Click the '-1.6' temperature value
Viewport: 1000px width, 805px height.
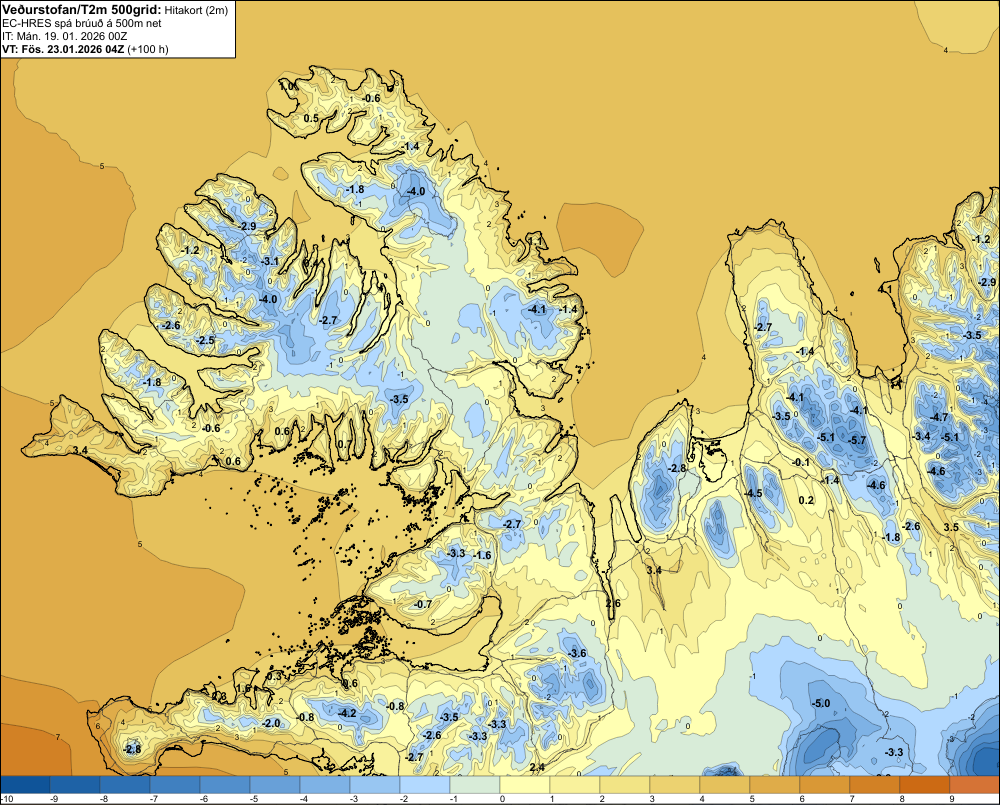(483, 556)
